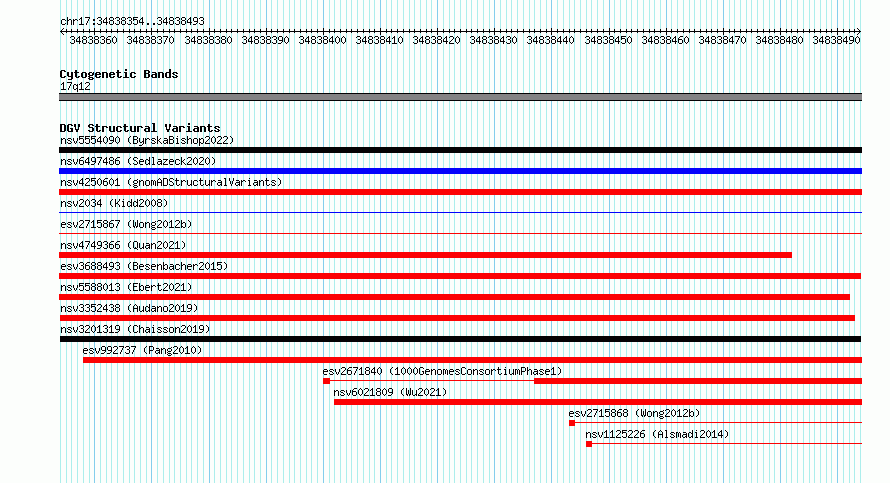Click ruler position 34838460
The image size is (890, 483).
(x=665, y=40)
